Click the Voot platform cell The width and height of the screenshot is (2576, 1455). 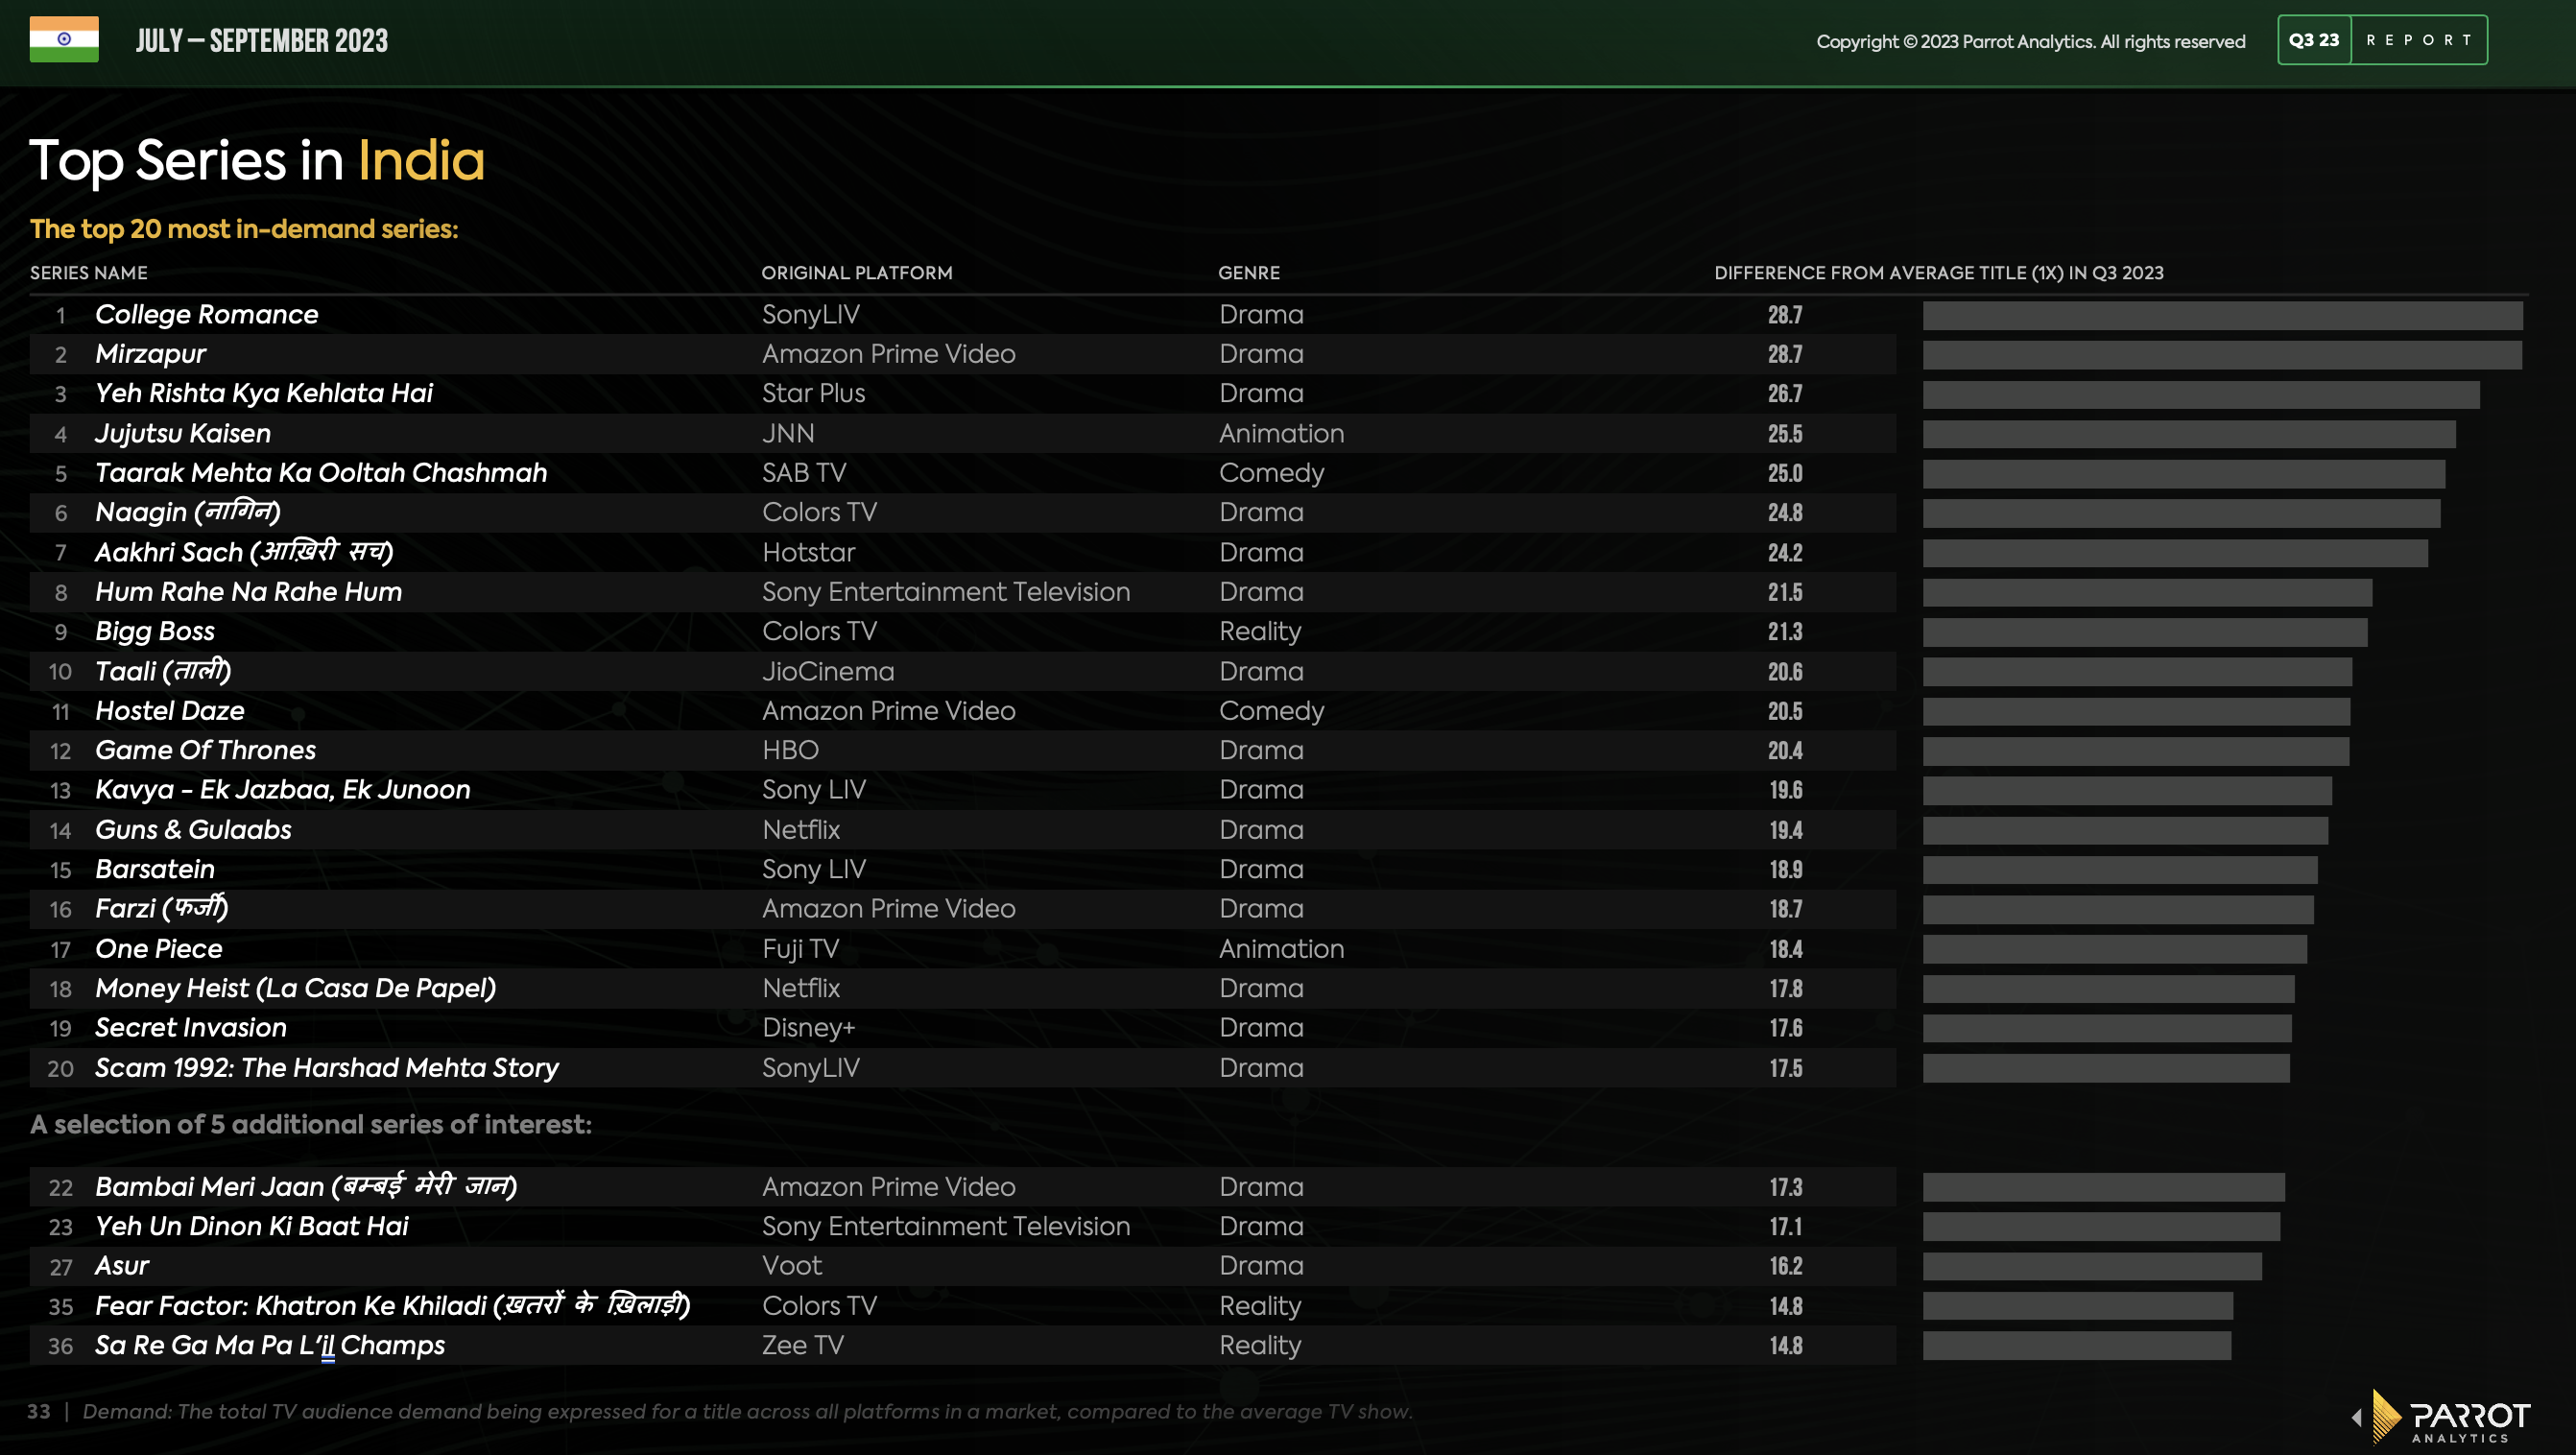[x=792, y=1265]
